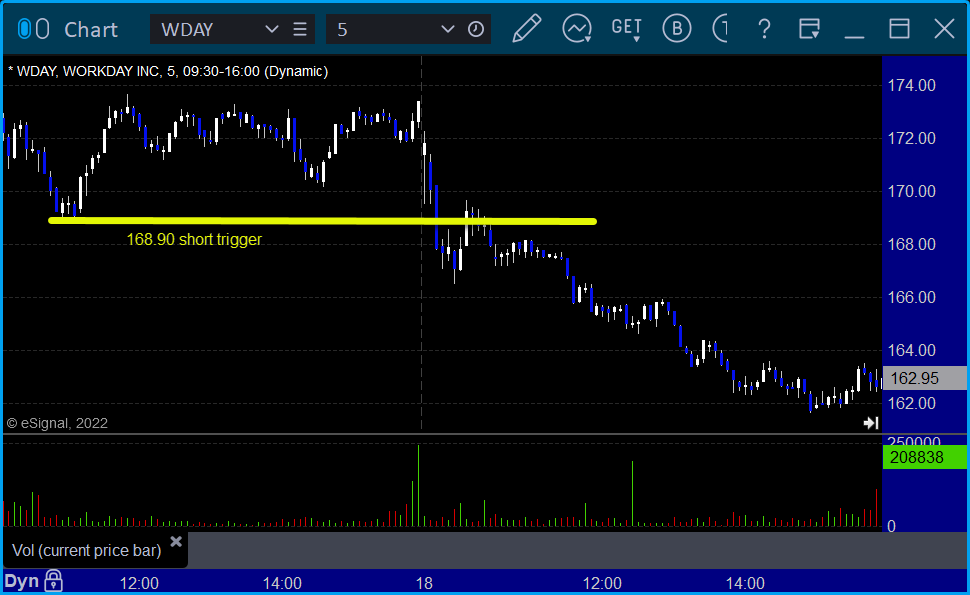Viewport: 970px width, 595px height.
Task: Close the chart window
Action: click(x=944, y=28)
